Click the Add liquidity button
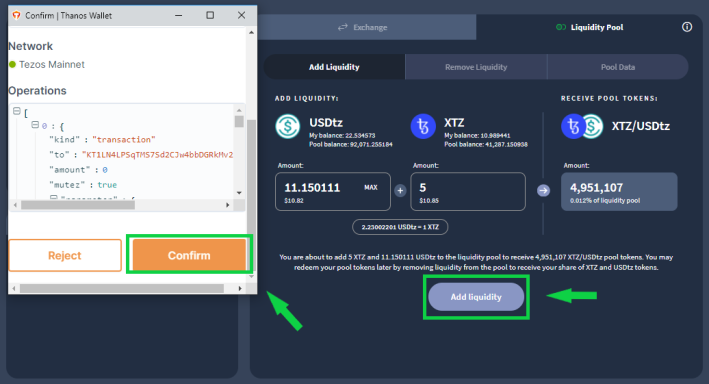Screen dimensions: 709x384 (476, 297)
